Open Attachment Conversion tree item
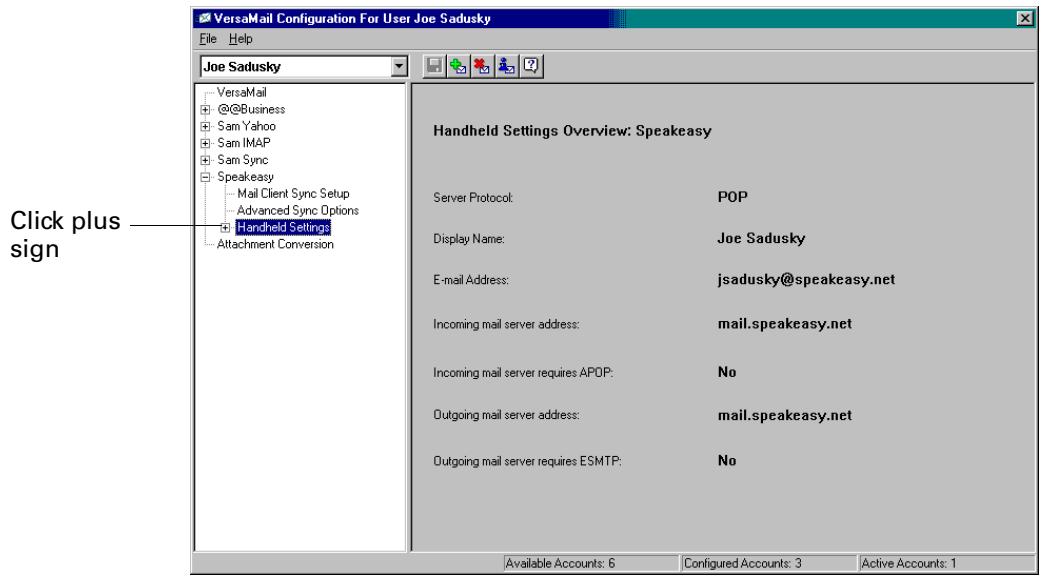This screenshot has width=1043, height=576. pos(275,244)
